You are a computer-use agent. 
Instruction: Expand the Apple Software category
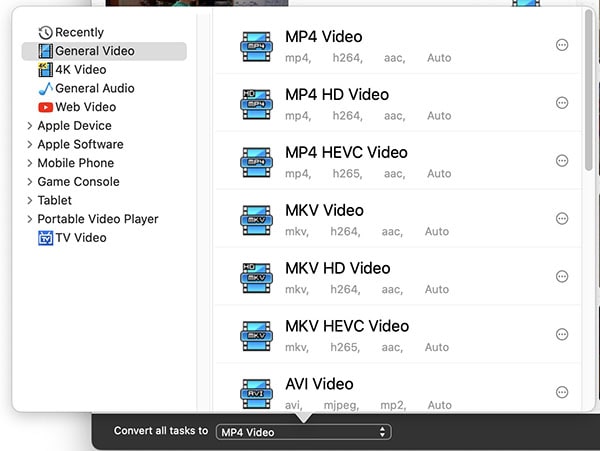point(29,145)
